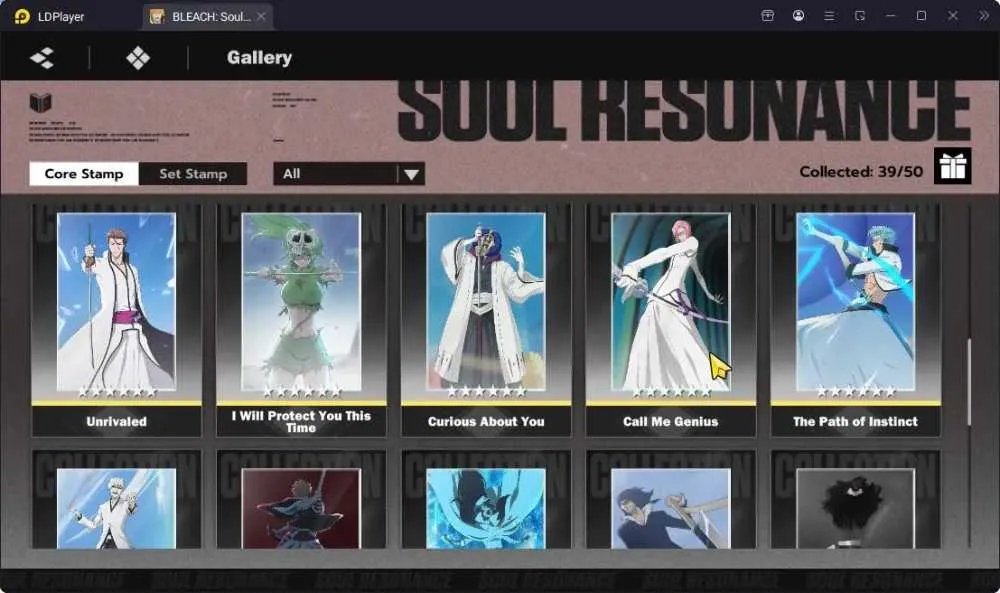The width and height of the screenshot is (1000, 593).
Task: Select the white-coat character card below Unrivaled
Action: (117, 500)
